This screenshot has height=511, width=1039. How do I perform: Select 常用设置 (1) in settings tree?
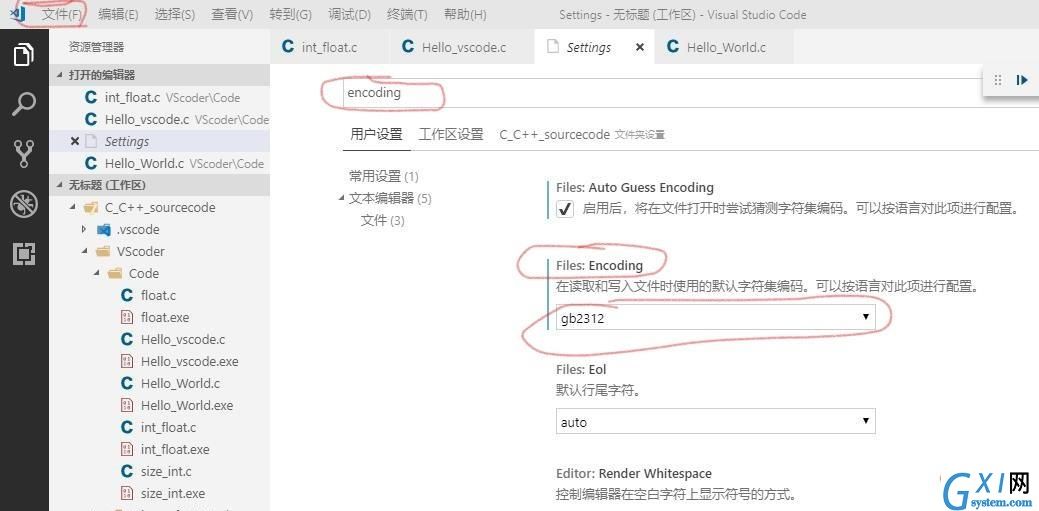384,176
